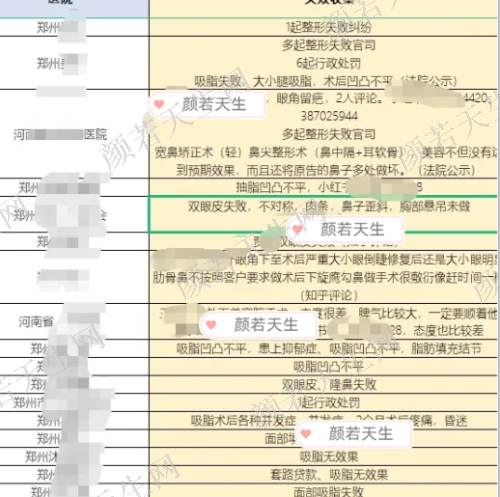Click the heart icon on the top 颜若天生 badge

159,104
